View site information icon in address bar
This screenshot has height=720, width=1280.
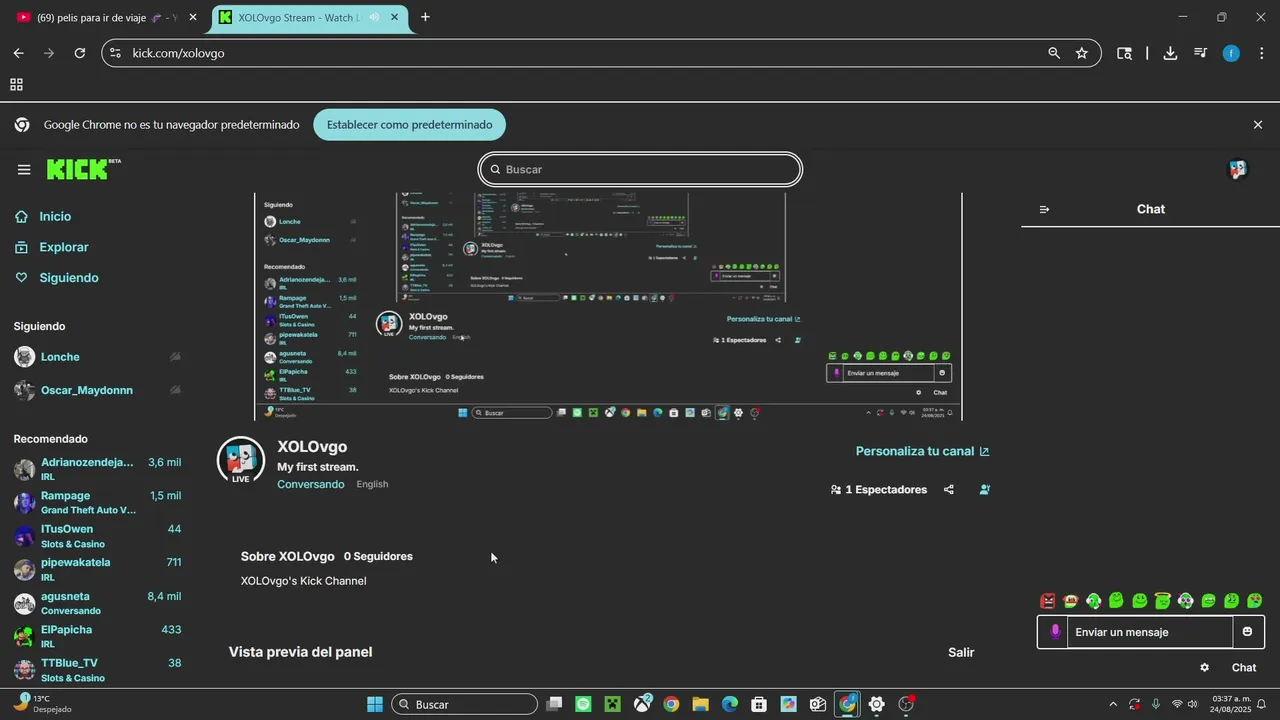[115, 53]
